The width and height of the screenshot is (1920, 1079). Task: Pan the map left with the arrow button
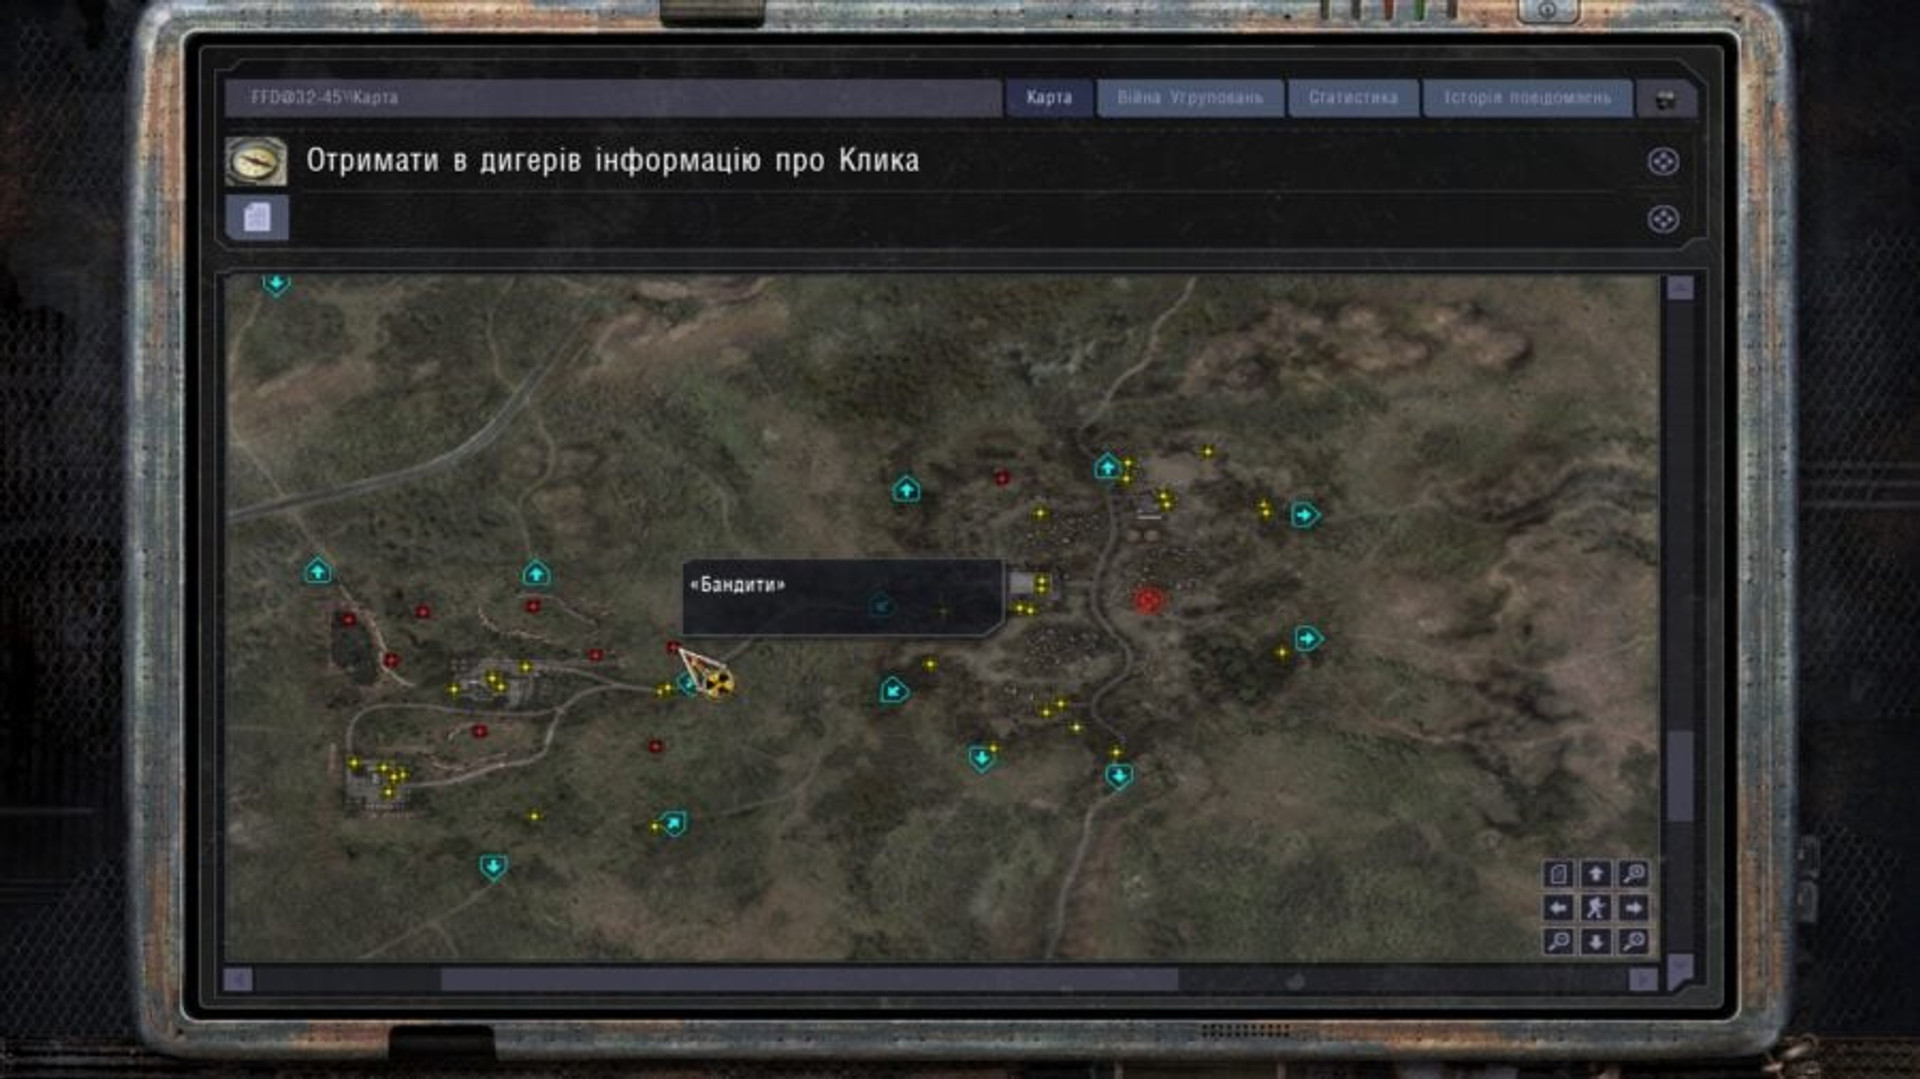[x=1558, y=908]
